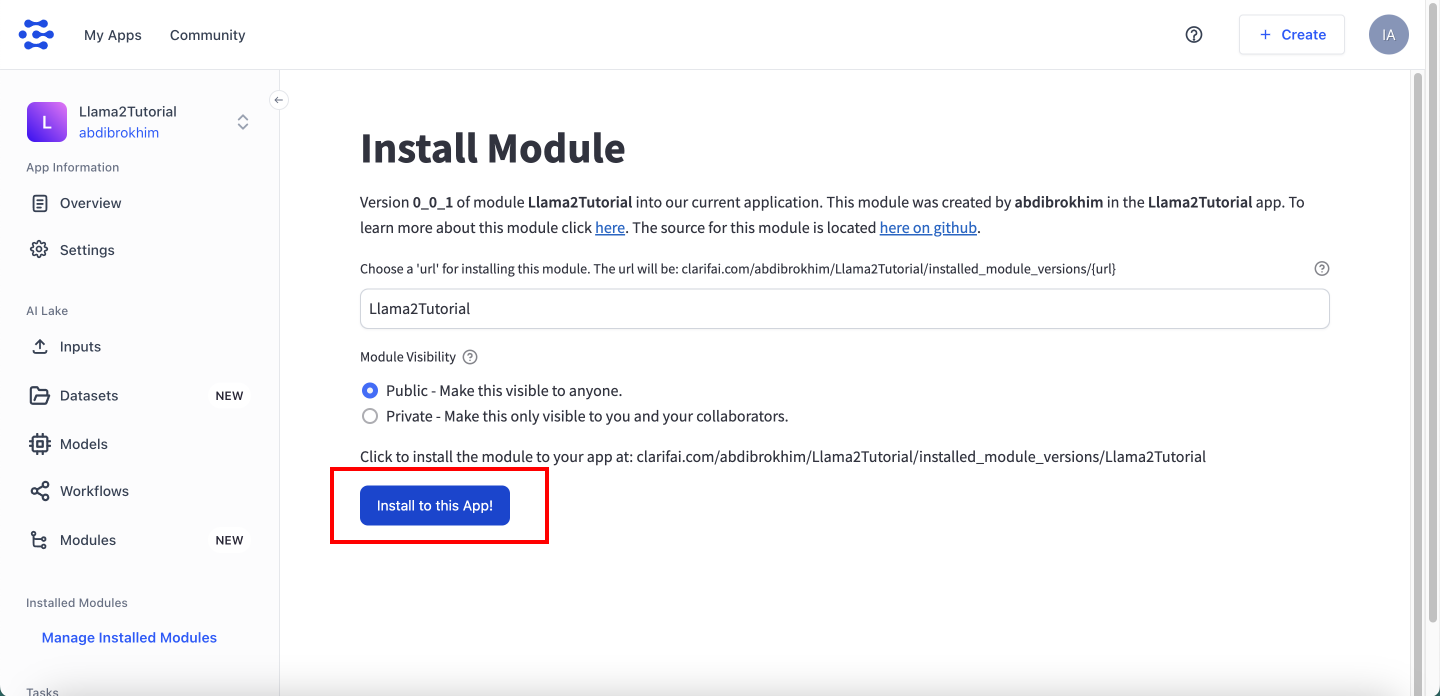The height and width of the screenshot is (696, 1440).
Task: Open the help question mark icon
Action: pyautogui.click(x=1193, y=34)
